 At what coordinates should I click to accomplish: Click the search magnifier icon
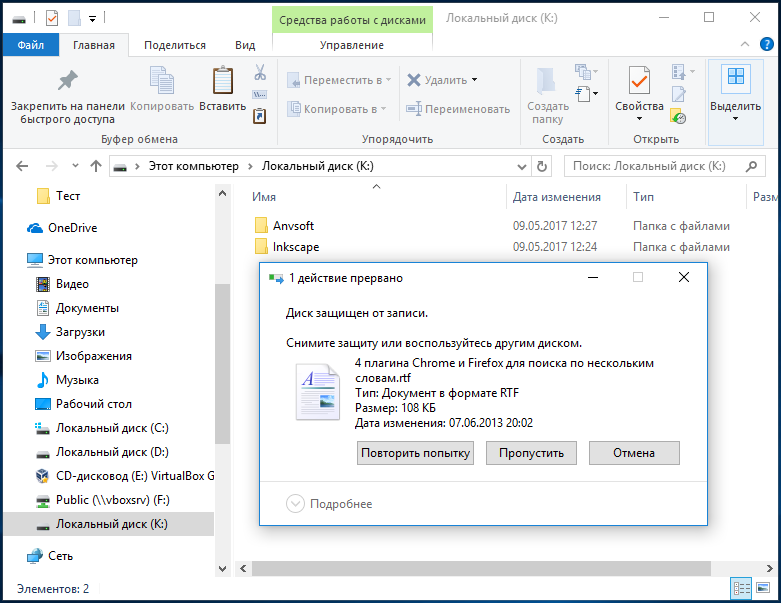coord(751,166)
